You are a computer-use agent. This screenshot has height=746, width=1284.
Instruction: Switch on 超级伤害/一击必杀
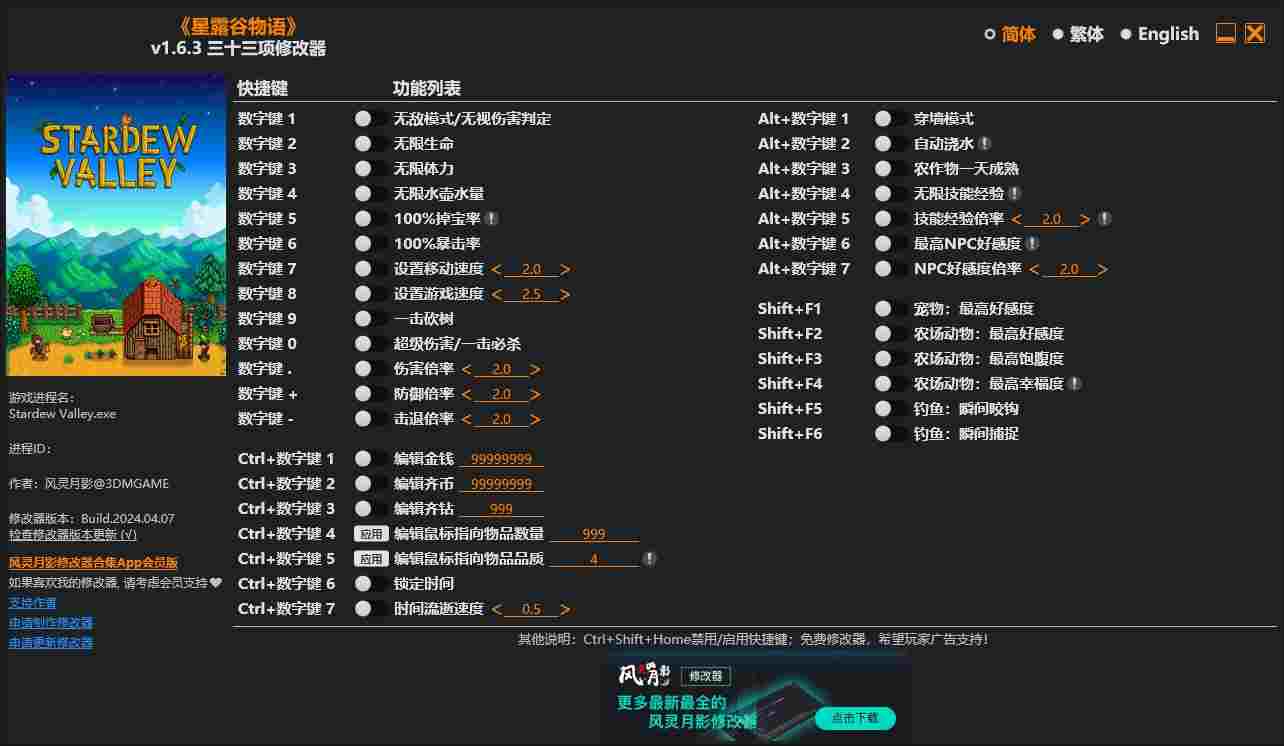(x=371, y=343)
